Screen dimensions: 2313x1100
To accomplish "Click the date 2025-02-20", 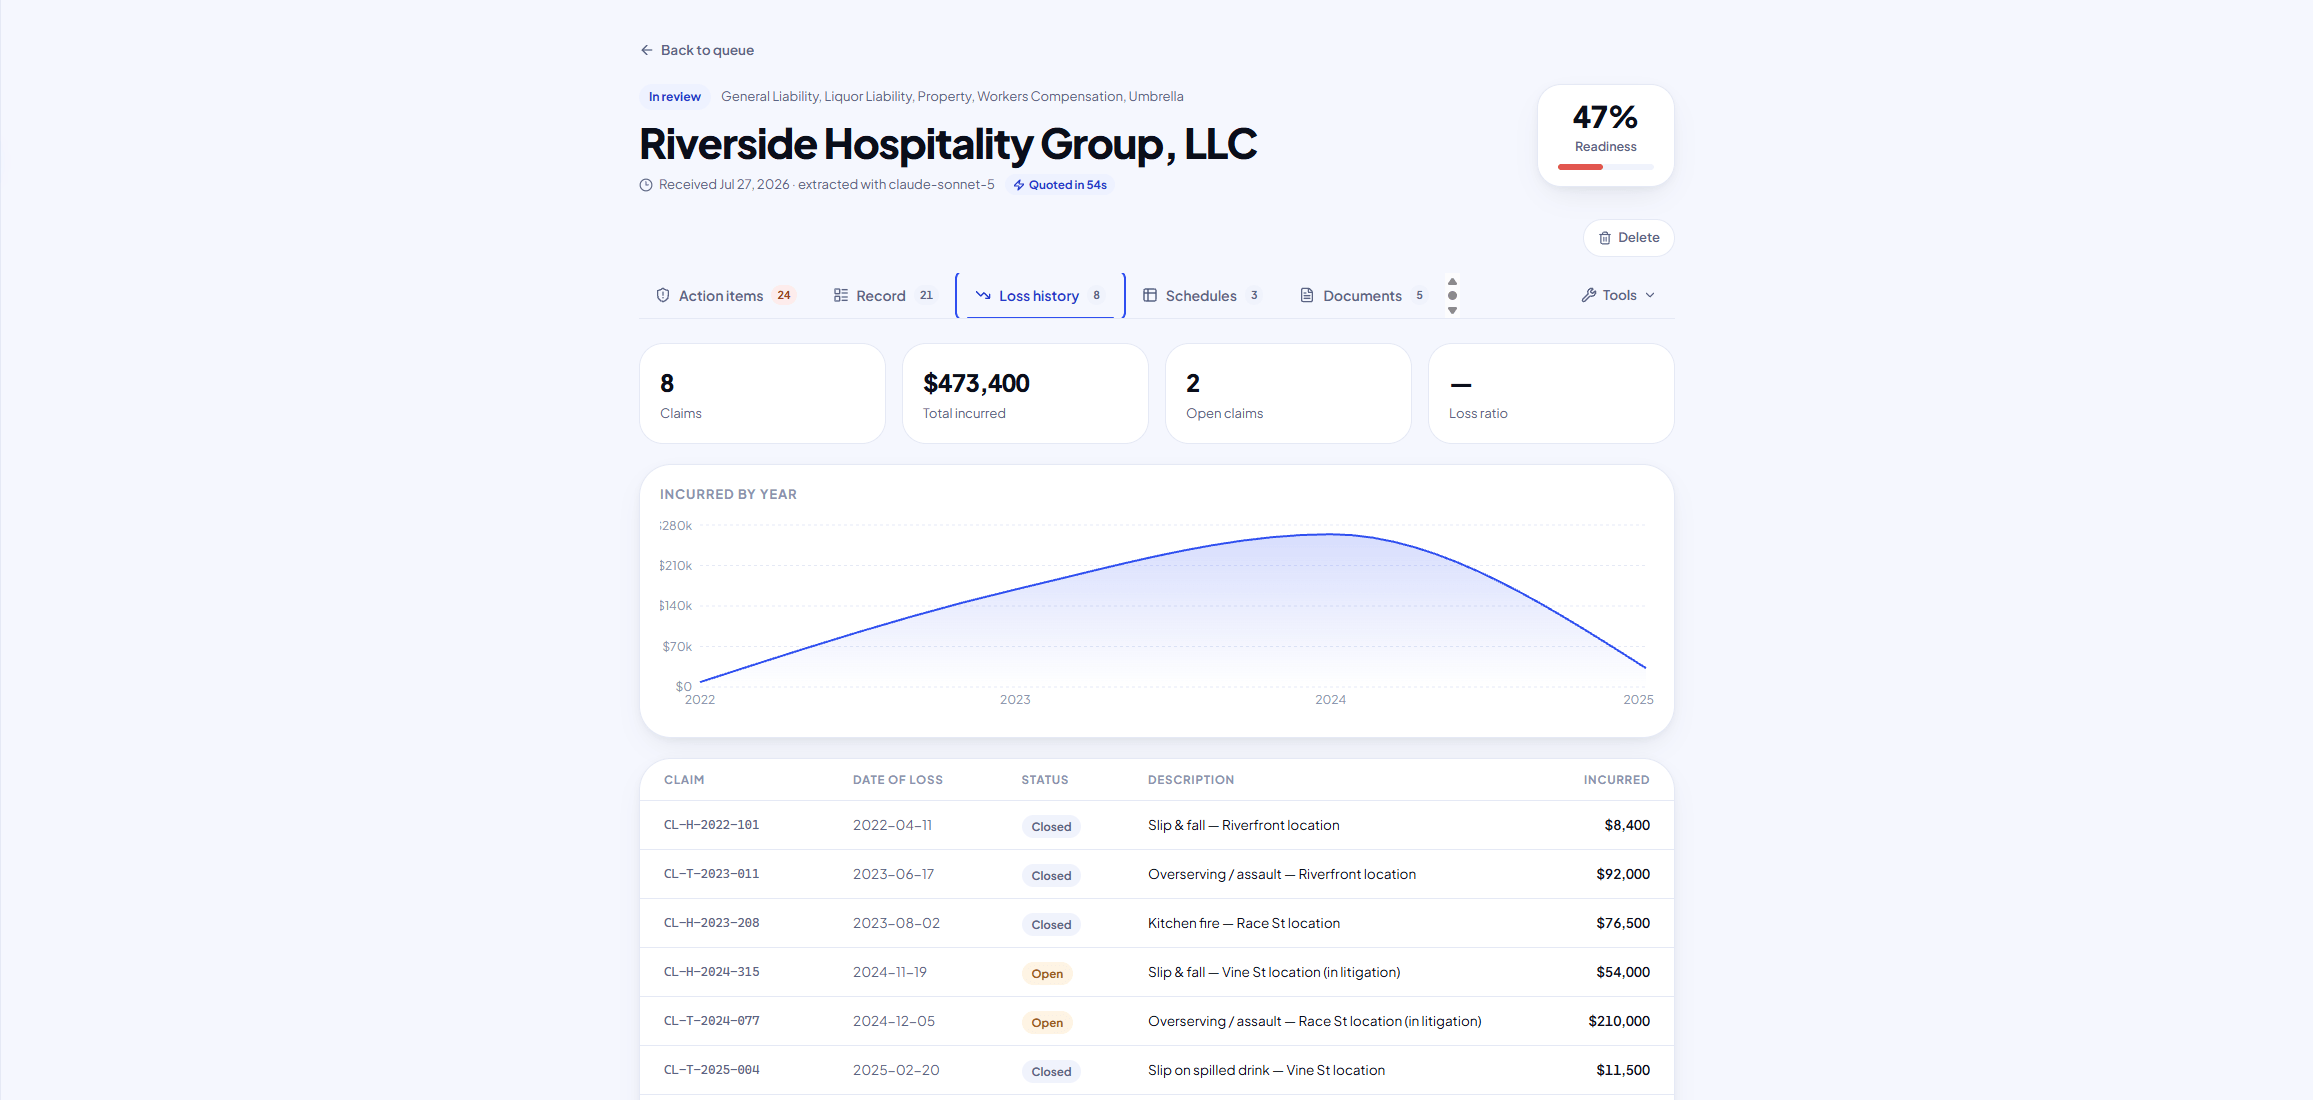I will click(896, 1071).
